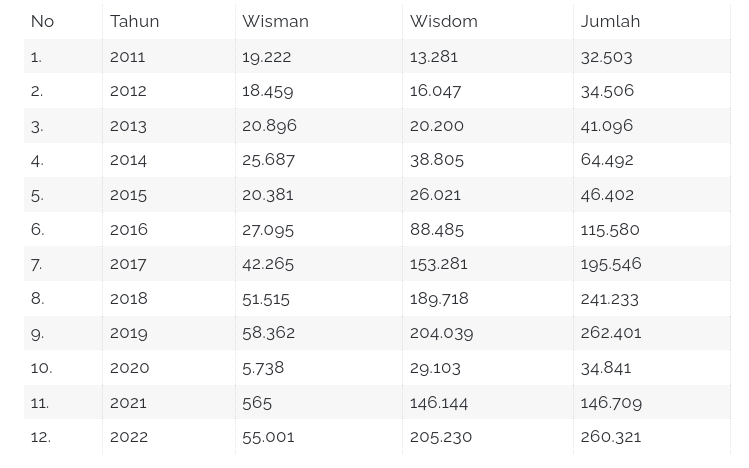This screenshot has height=468, width=749.
Task: Select Wisdom value 205.230
Action: (441, 437)
